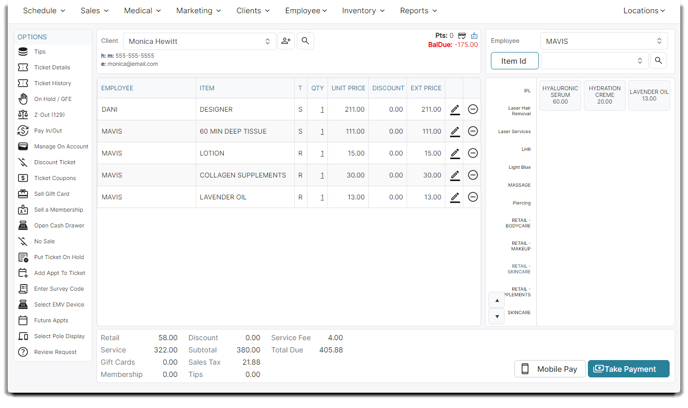Screen dimensions: 688x408
Task: Edit the COLLAGEN SUPPLEMENTS item
Action: point(455,175)
